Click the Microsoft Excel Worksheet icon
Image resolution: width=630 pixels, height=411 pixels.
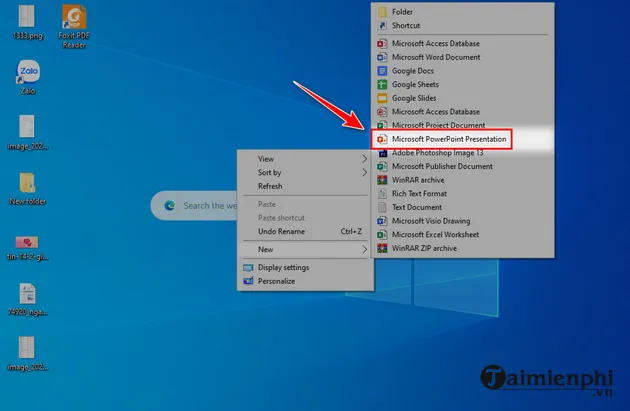[382, 235]
